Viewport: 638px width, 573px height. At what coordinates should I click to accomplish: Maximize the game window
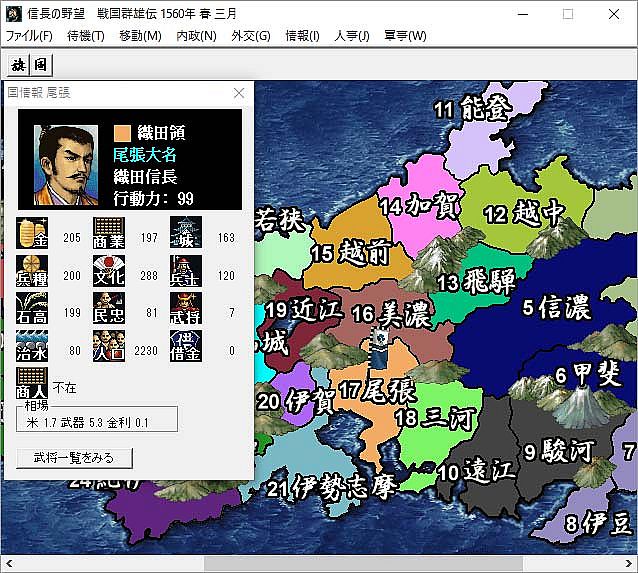(x=568, y=14)
